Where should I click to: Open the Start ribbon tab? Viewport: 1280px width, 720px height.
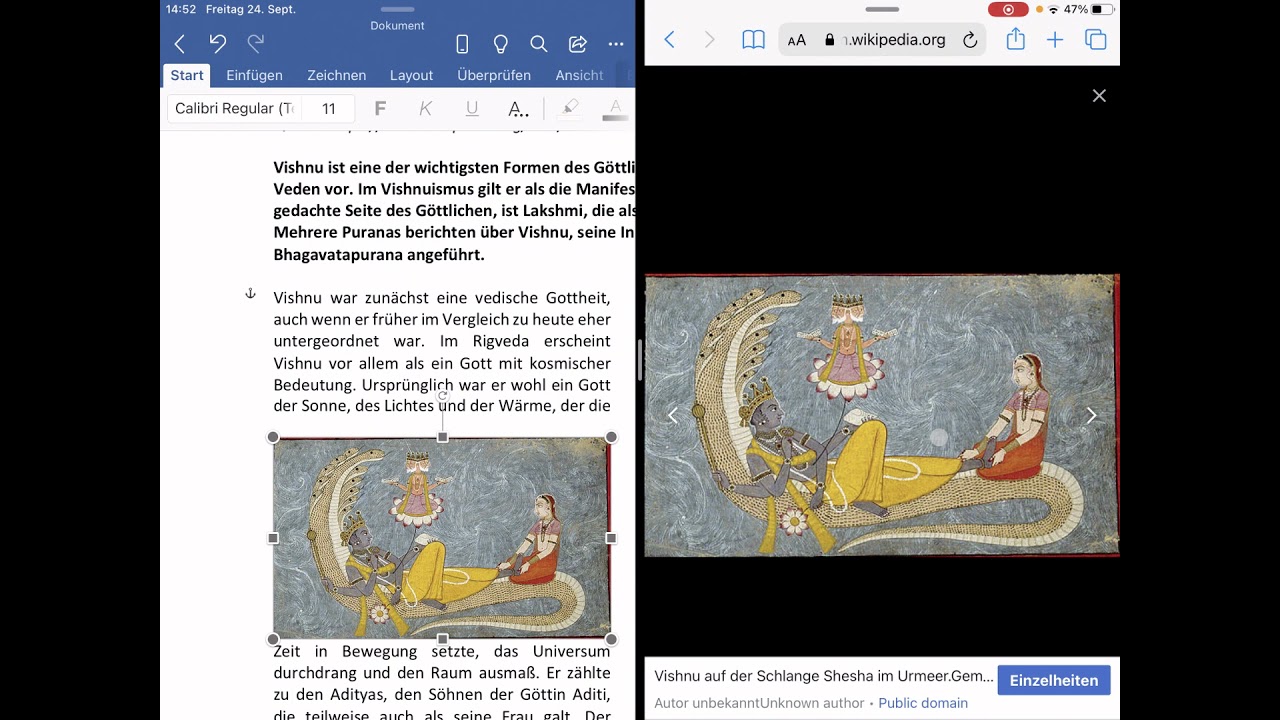(x=187, y=75)
